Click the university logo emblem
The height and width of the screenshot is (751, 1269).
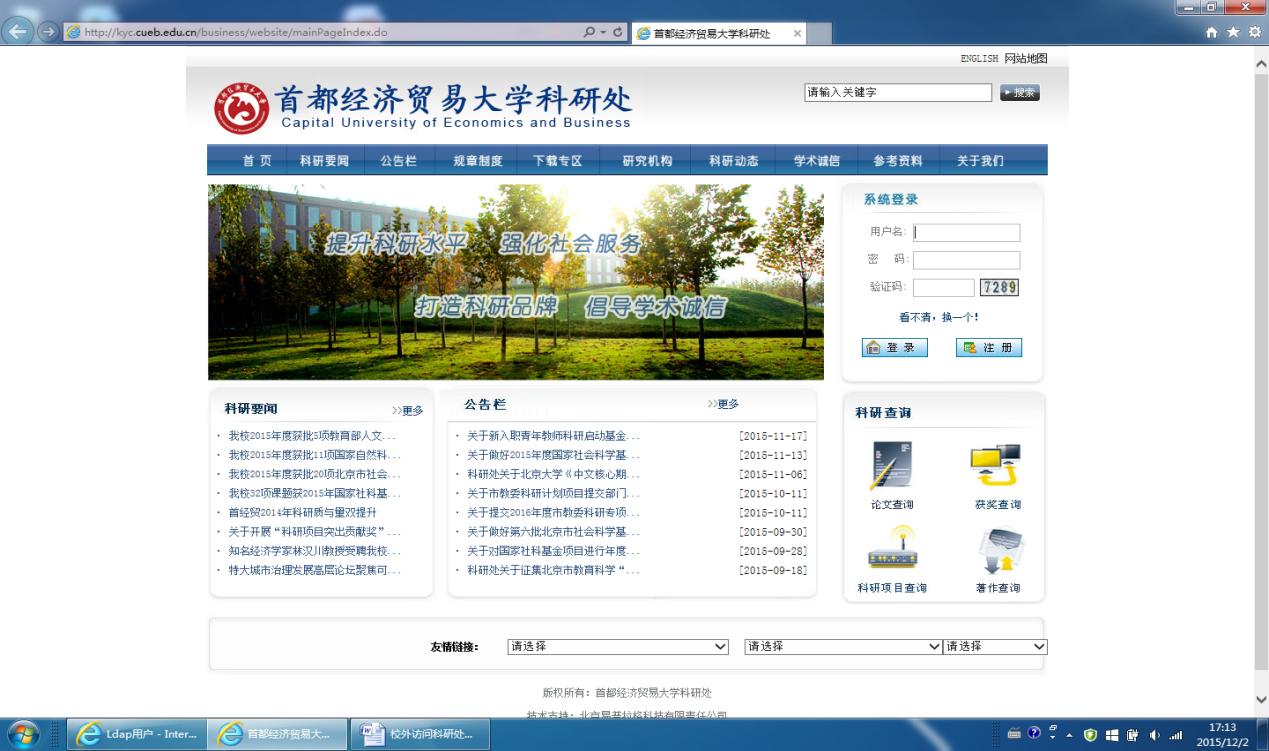point(241,109)
